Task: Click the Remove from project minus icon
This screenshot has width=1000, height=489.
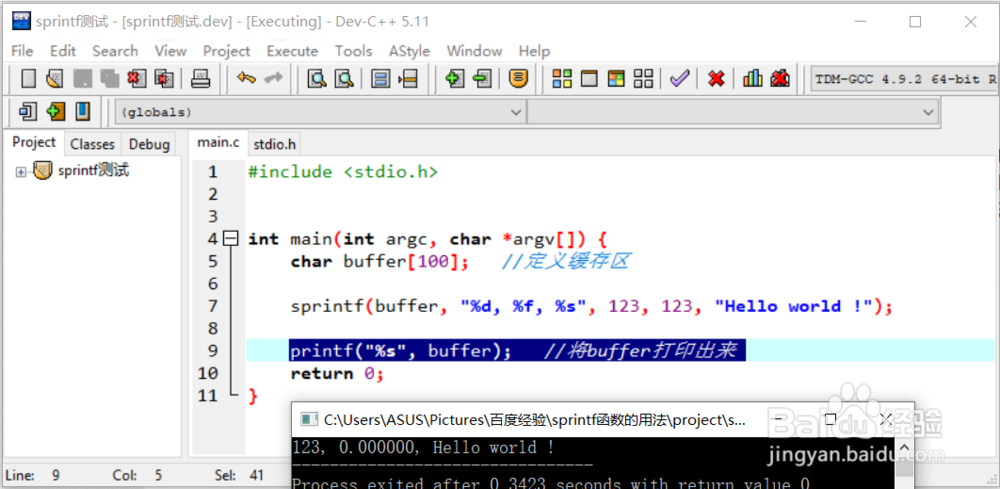Action: pyautogui.click(x=482, y=79)
